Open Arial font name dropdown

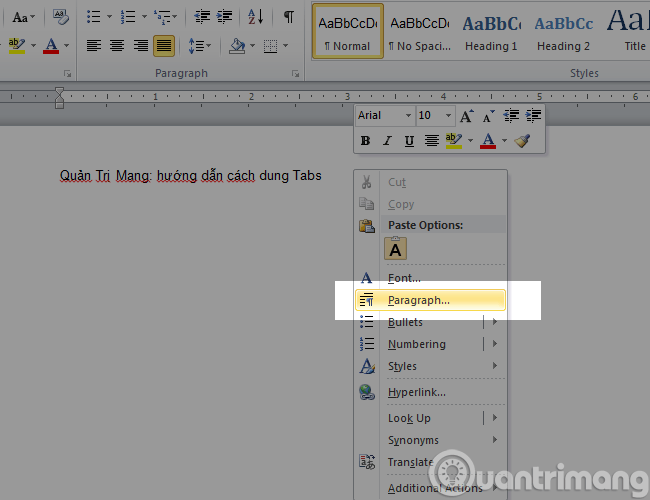pyautogui.click(x=408, y=116)
